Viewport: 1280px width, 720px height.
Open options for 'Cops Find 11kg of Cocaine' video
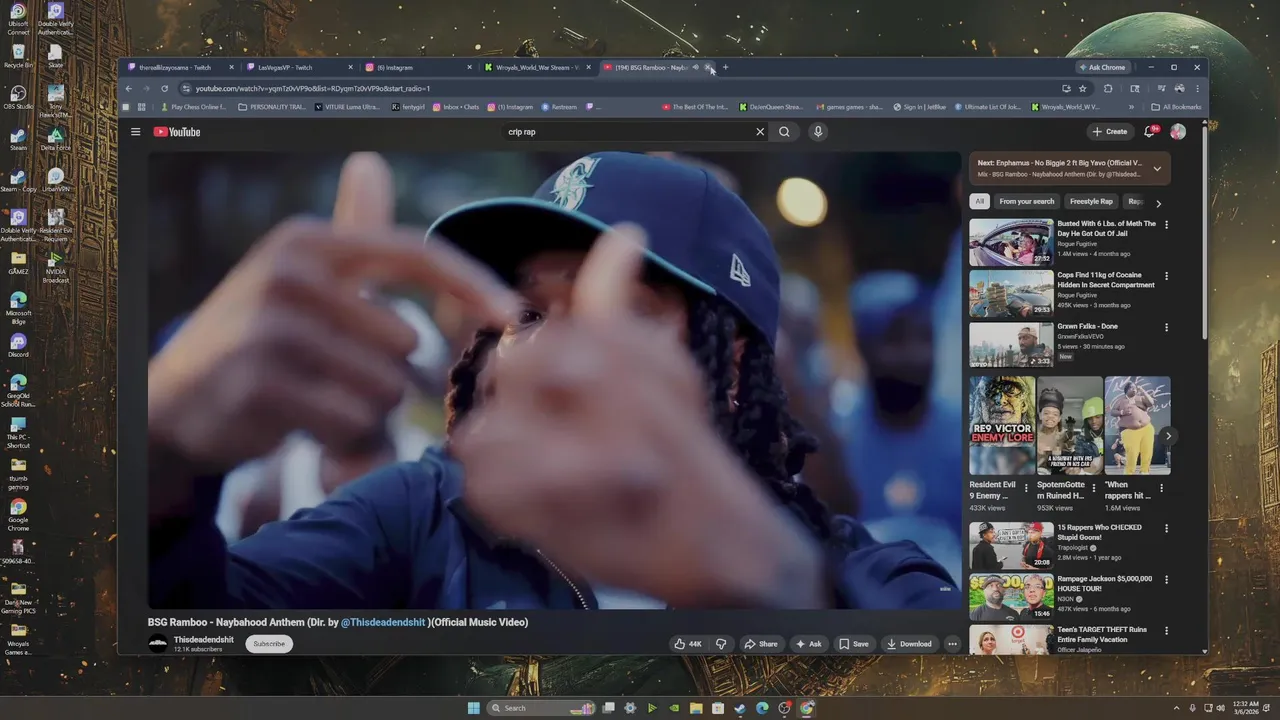pos(1166,276)
